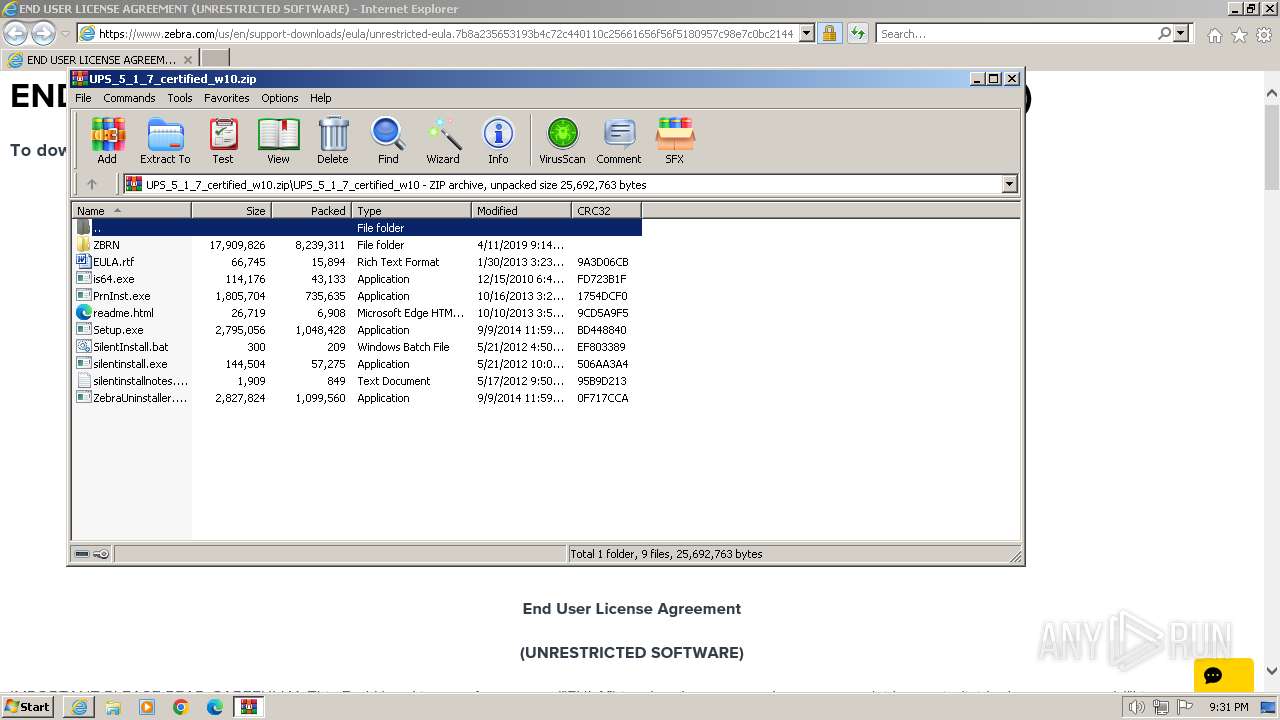
Task: Select the SilentInstall.bat file
Action: pos(357,347)
